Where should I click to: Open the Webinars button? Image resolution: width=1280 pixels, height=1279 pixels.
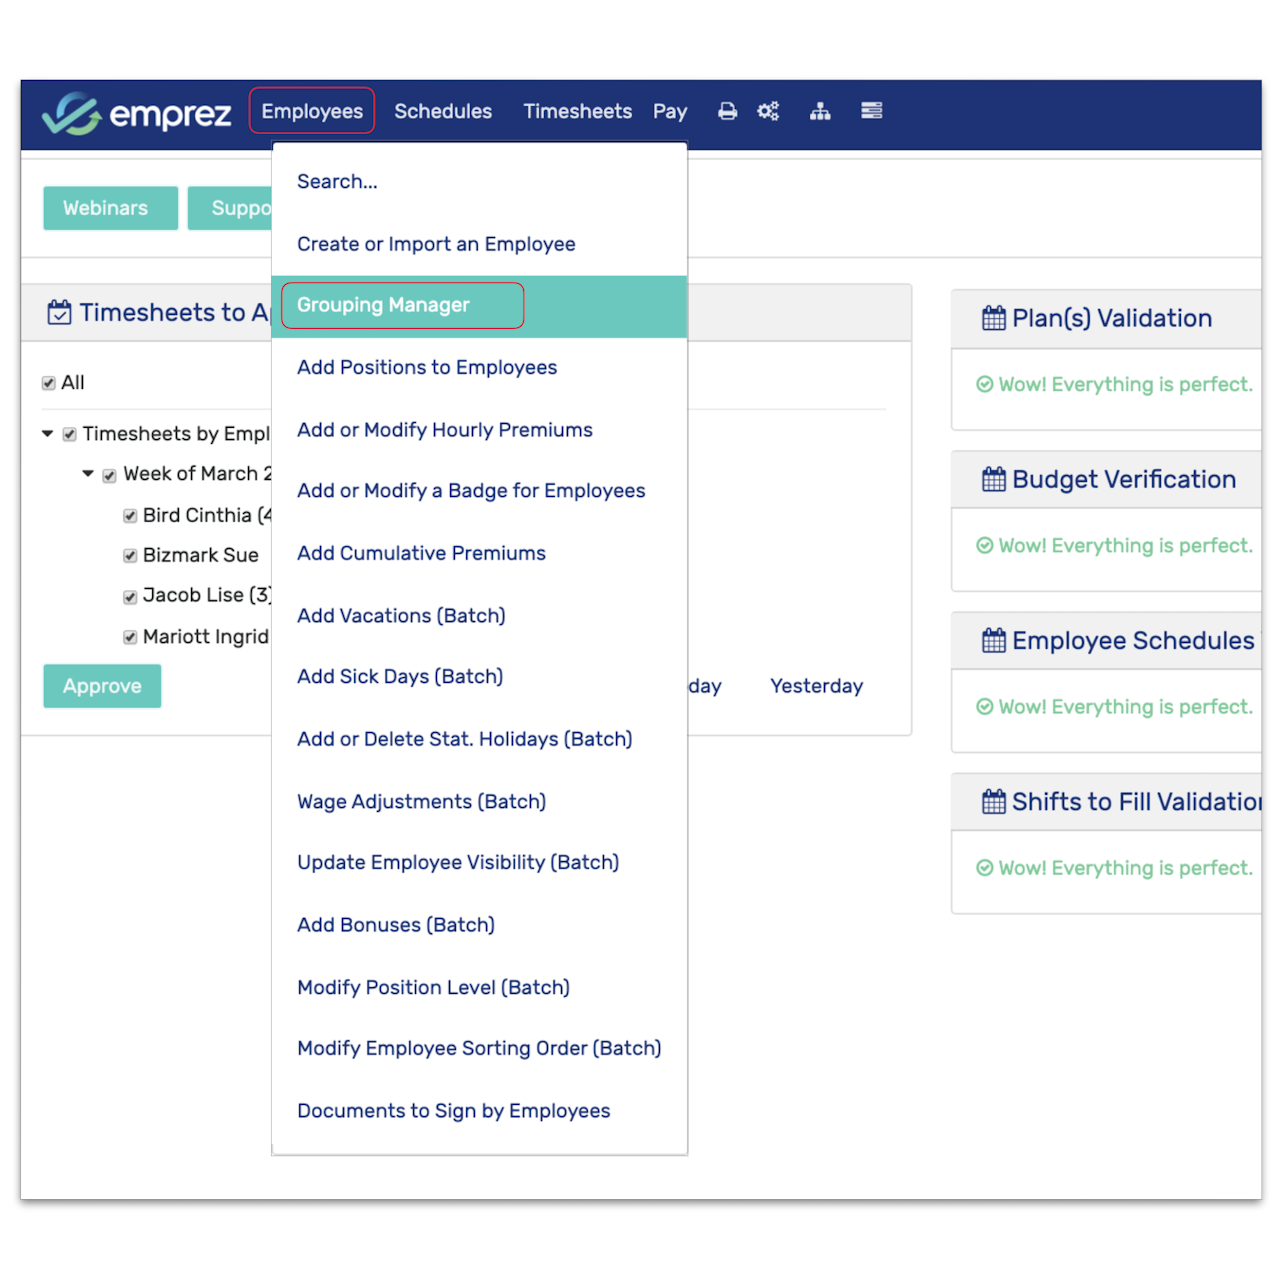coord(110,208)
